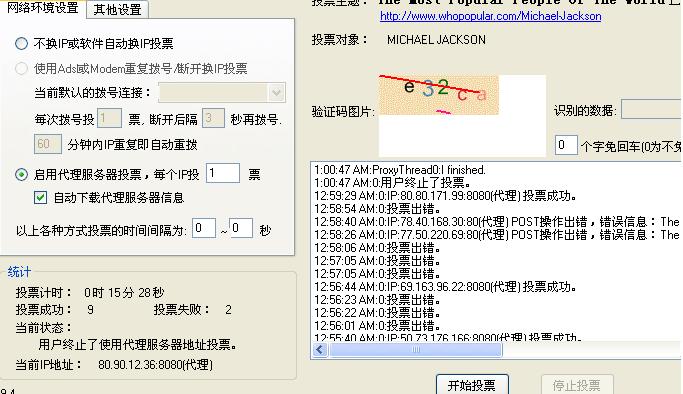Image resolution: width=683 pixels, height=394 pixels.
Task: Click the 60 分钟内IP重复 field
Action: point(47,144)
